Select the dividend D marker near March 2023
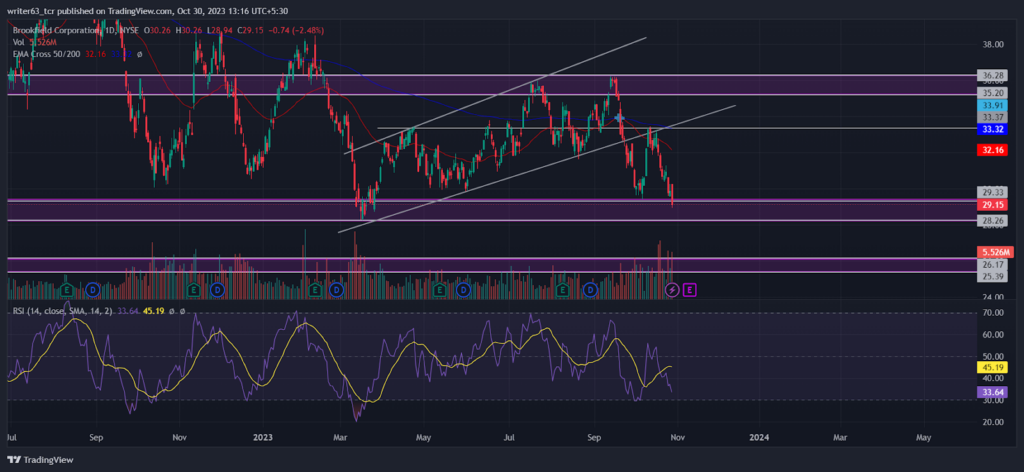1024x472 pixels. pos(336,289)
